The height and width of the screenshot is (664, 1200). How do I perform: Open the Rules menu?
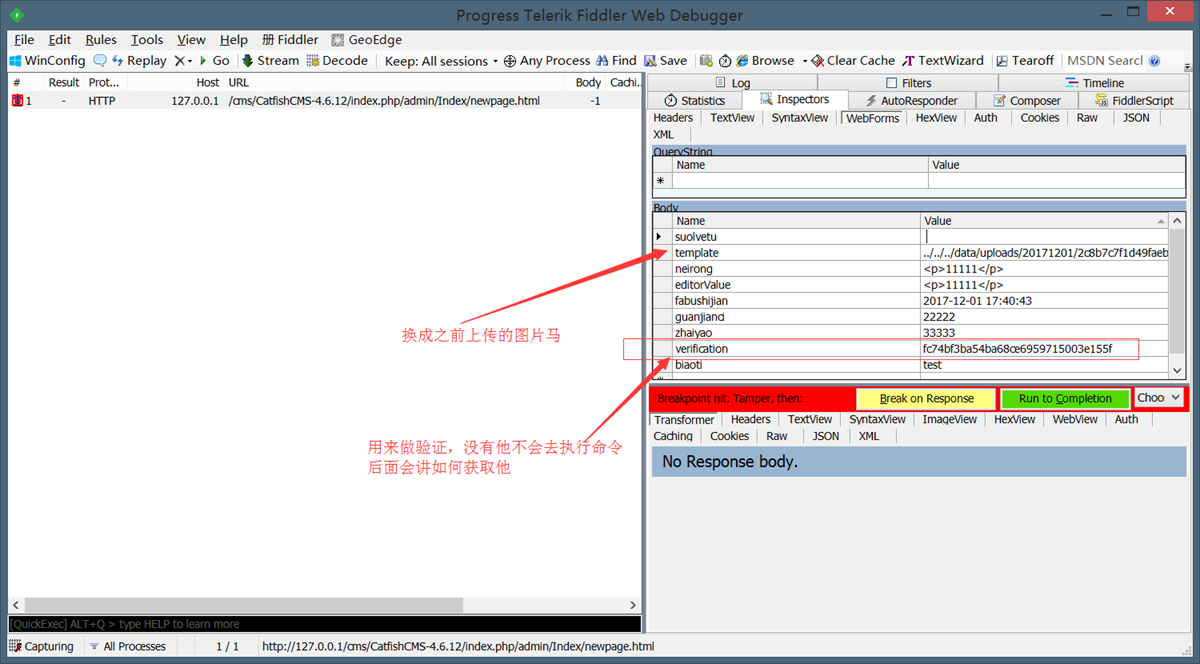(101, 40)
